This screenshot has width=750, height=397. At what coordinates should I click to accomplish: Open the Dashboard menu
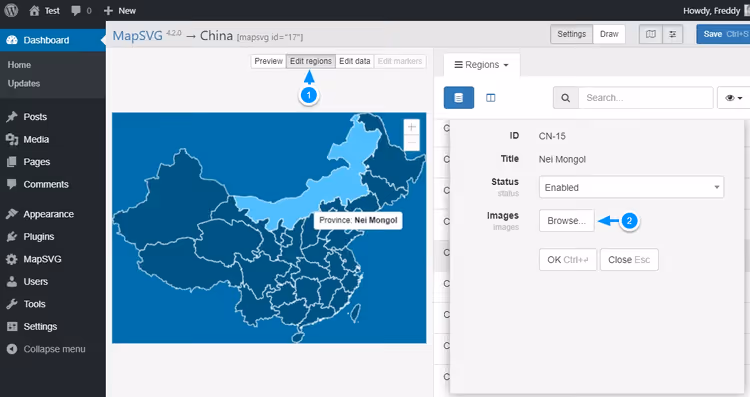pos(53,40)
